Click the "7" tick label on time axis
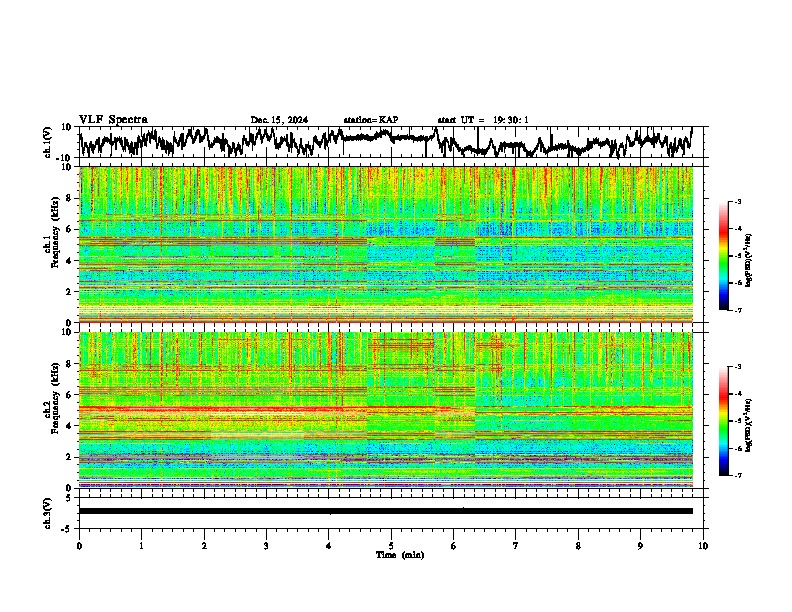The image size is (792, 612). click(516, 546)
